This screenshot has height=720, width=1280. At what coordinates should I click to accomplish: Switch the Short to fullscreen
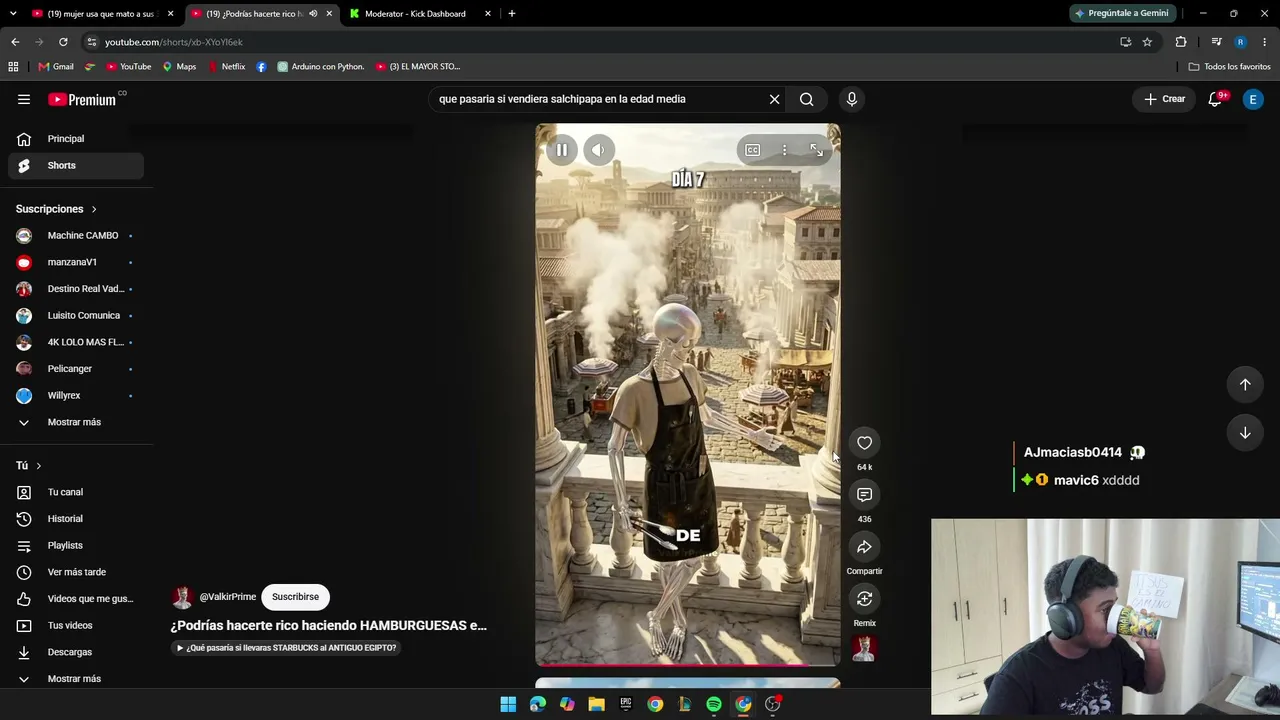point(816,150)
